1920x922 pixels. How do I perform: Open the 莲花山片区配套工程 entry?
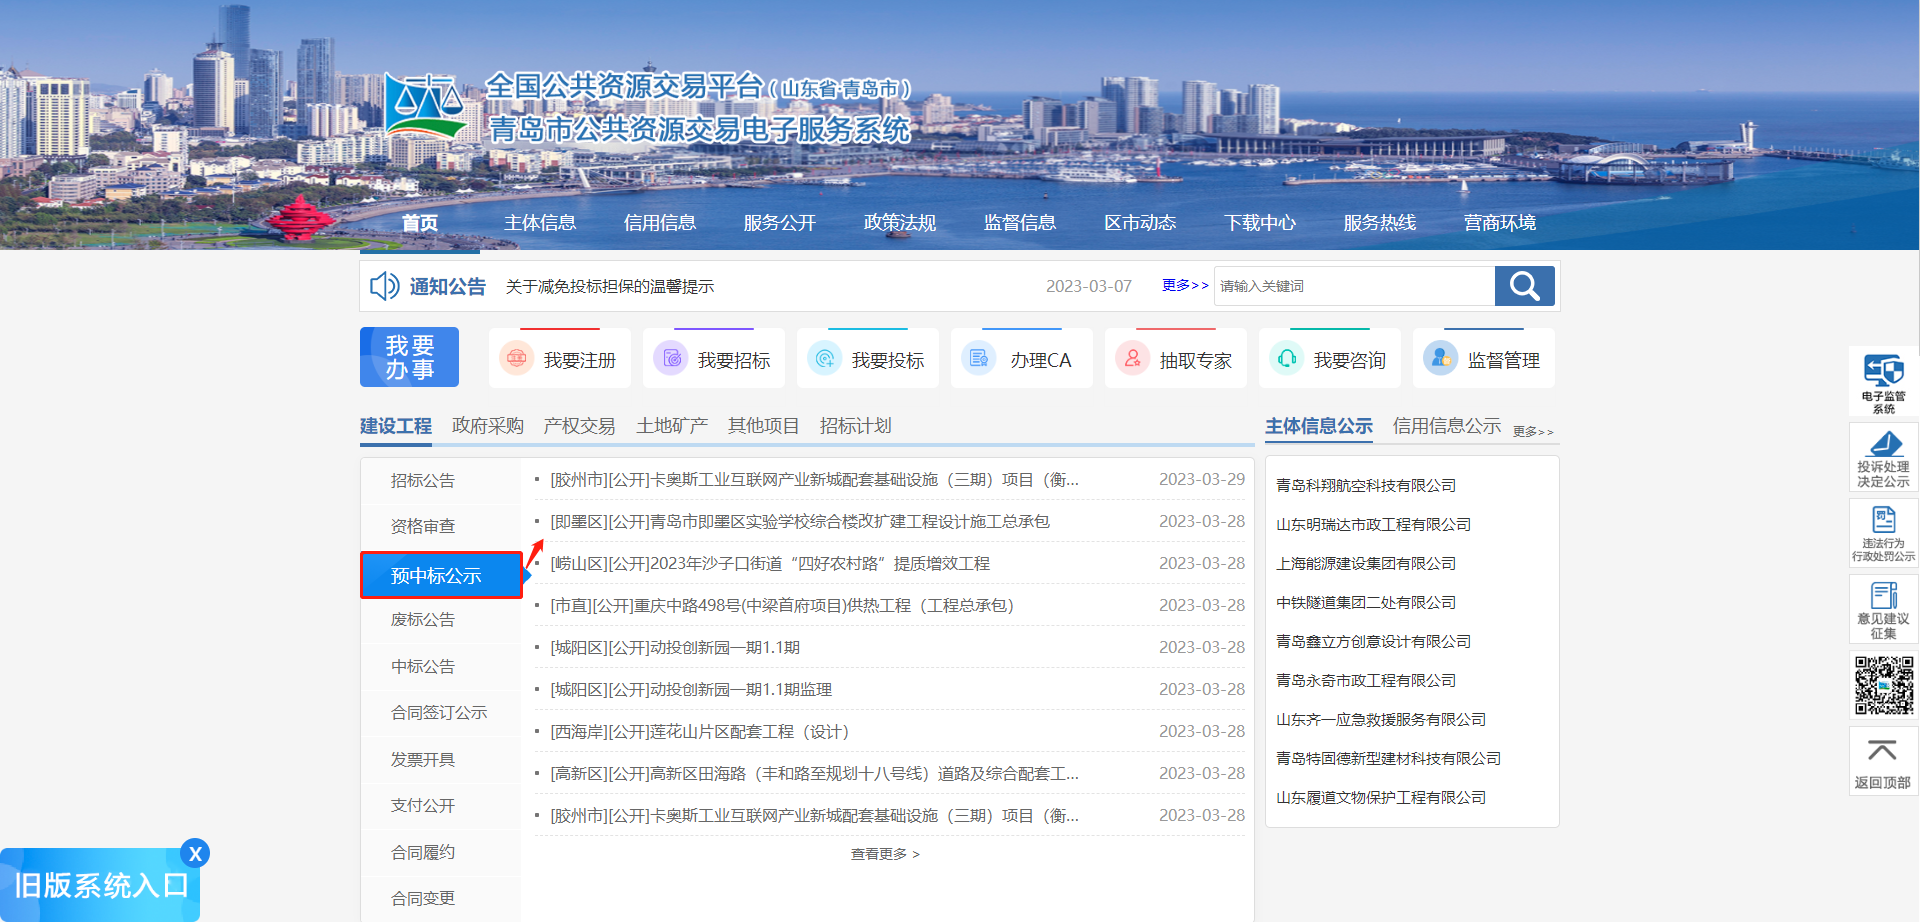[x=700, y=732]
